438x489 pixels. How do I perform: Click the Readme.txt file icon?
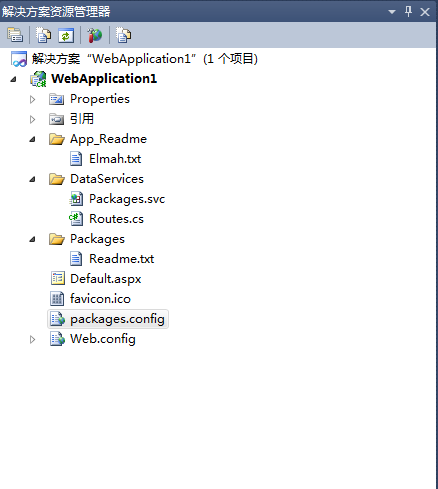(76, 259)
